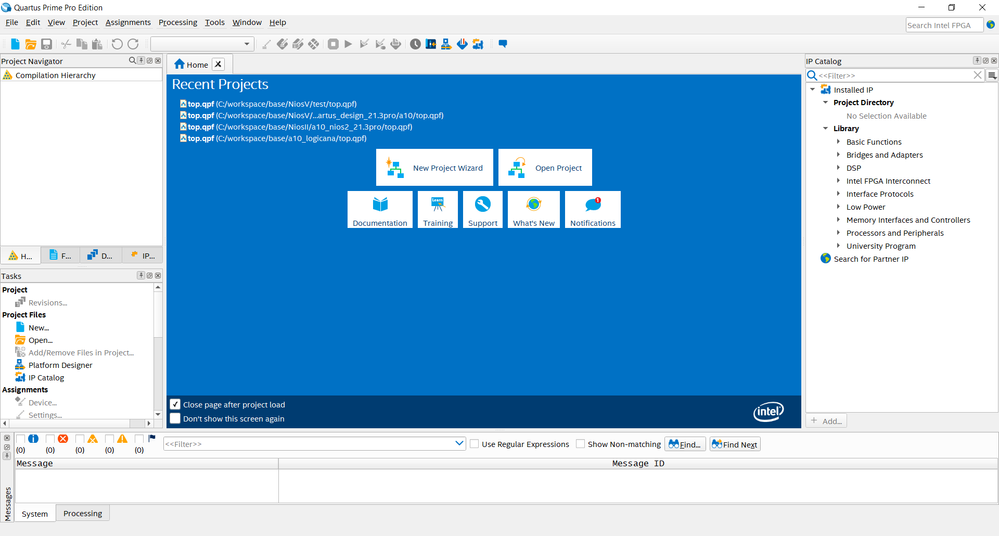
Task: Click the globe icon beside Search Intel FPGA
Action: click(991, 25)
